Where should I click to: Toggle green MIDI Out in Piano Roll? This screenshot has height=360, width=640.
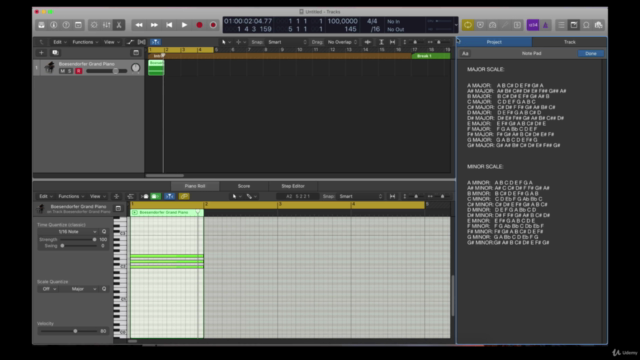[156, 196]
